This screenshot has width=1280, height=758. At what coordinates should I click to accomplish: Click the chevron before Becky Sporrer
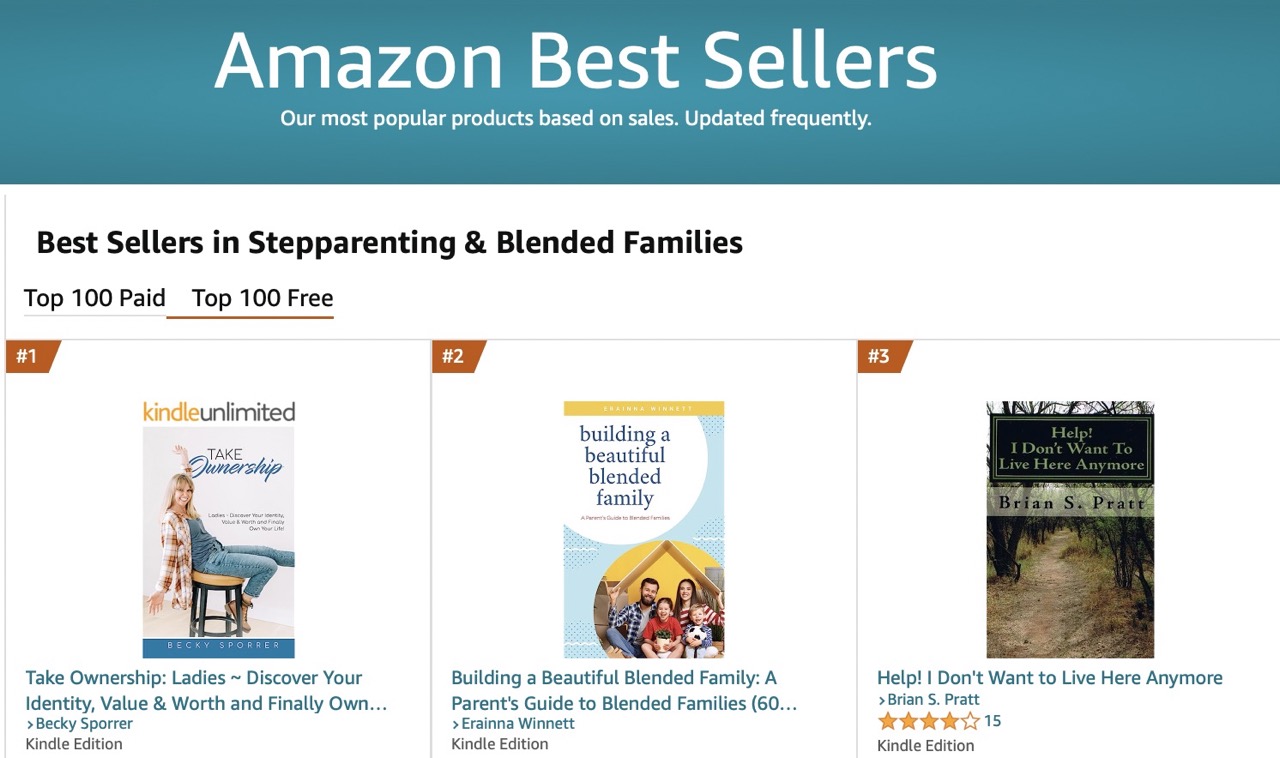click(x=30, y=724)
